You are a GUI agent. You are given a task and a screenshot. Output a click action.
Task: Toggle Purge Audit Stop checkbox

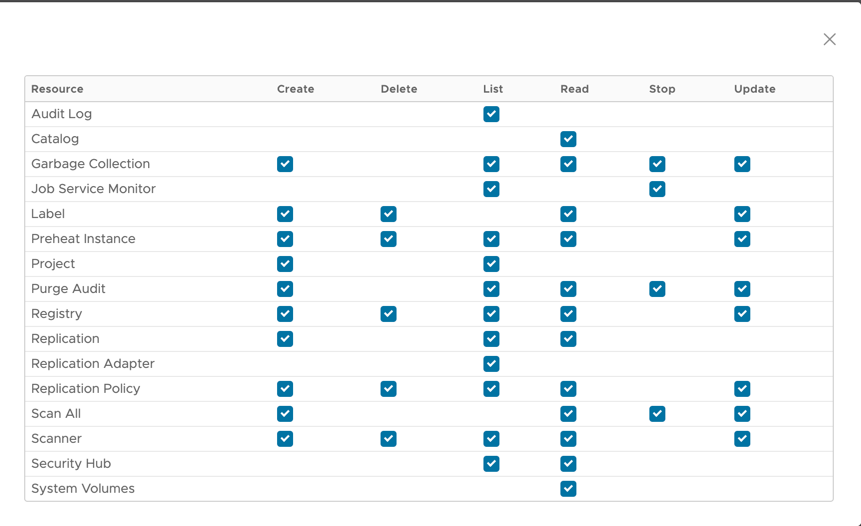(657, 289)
